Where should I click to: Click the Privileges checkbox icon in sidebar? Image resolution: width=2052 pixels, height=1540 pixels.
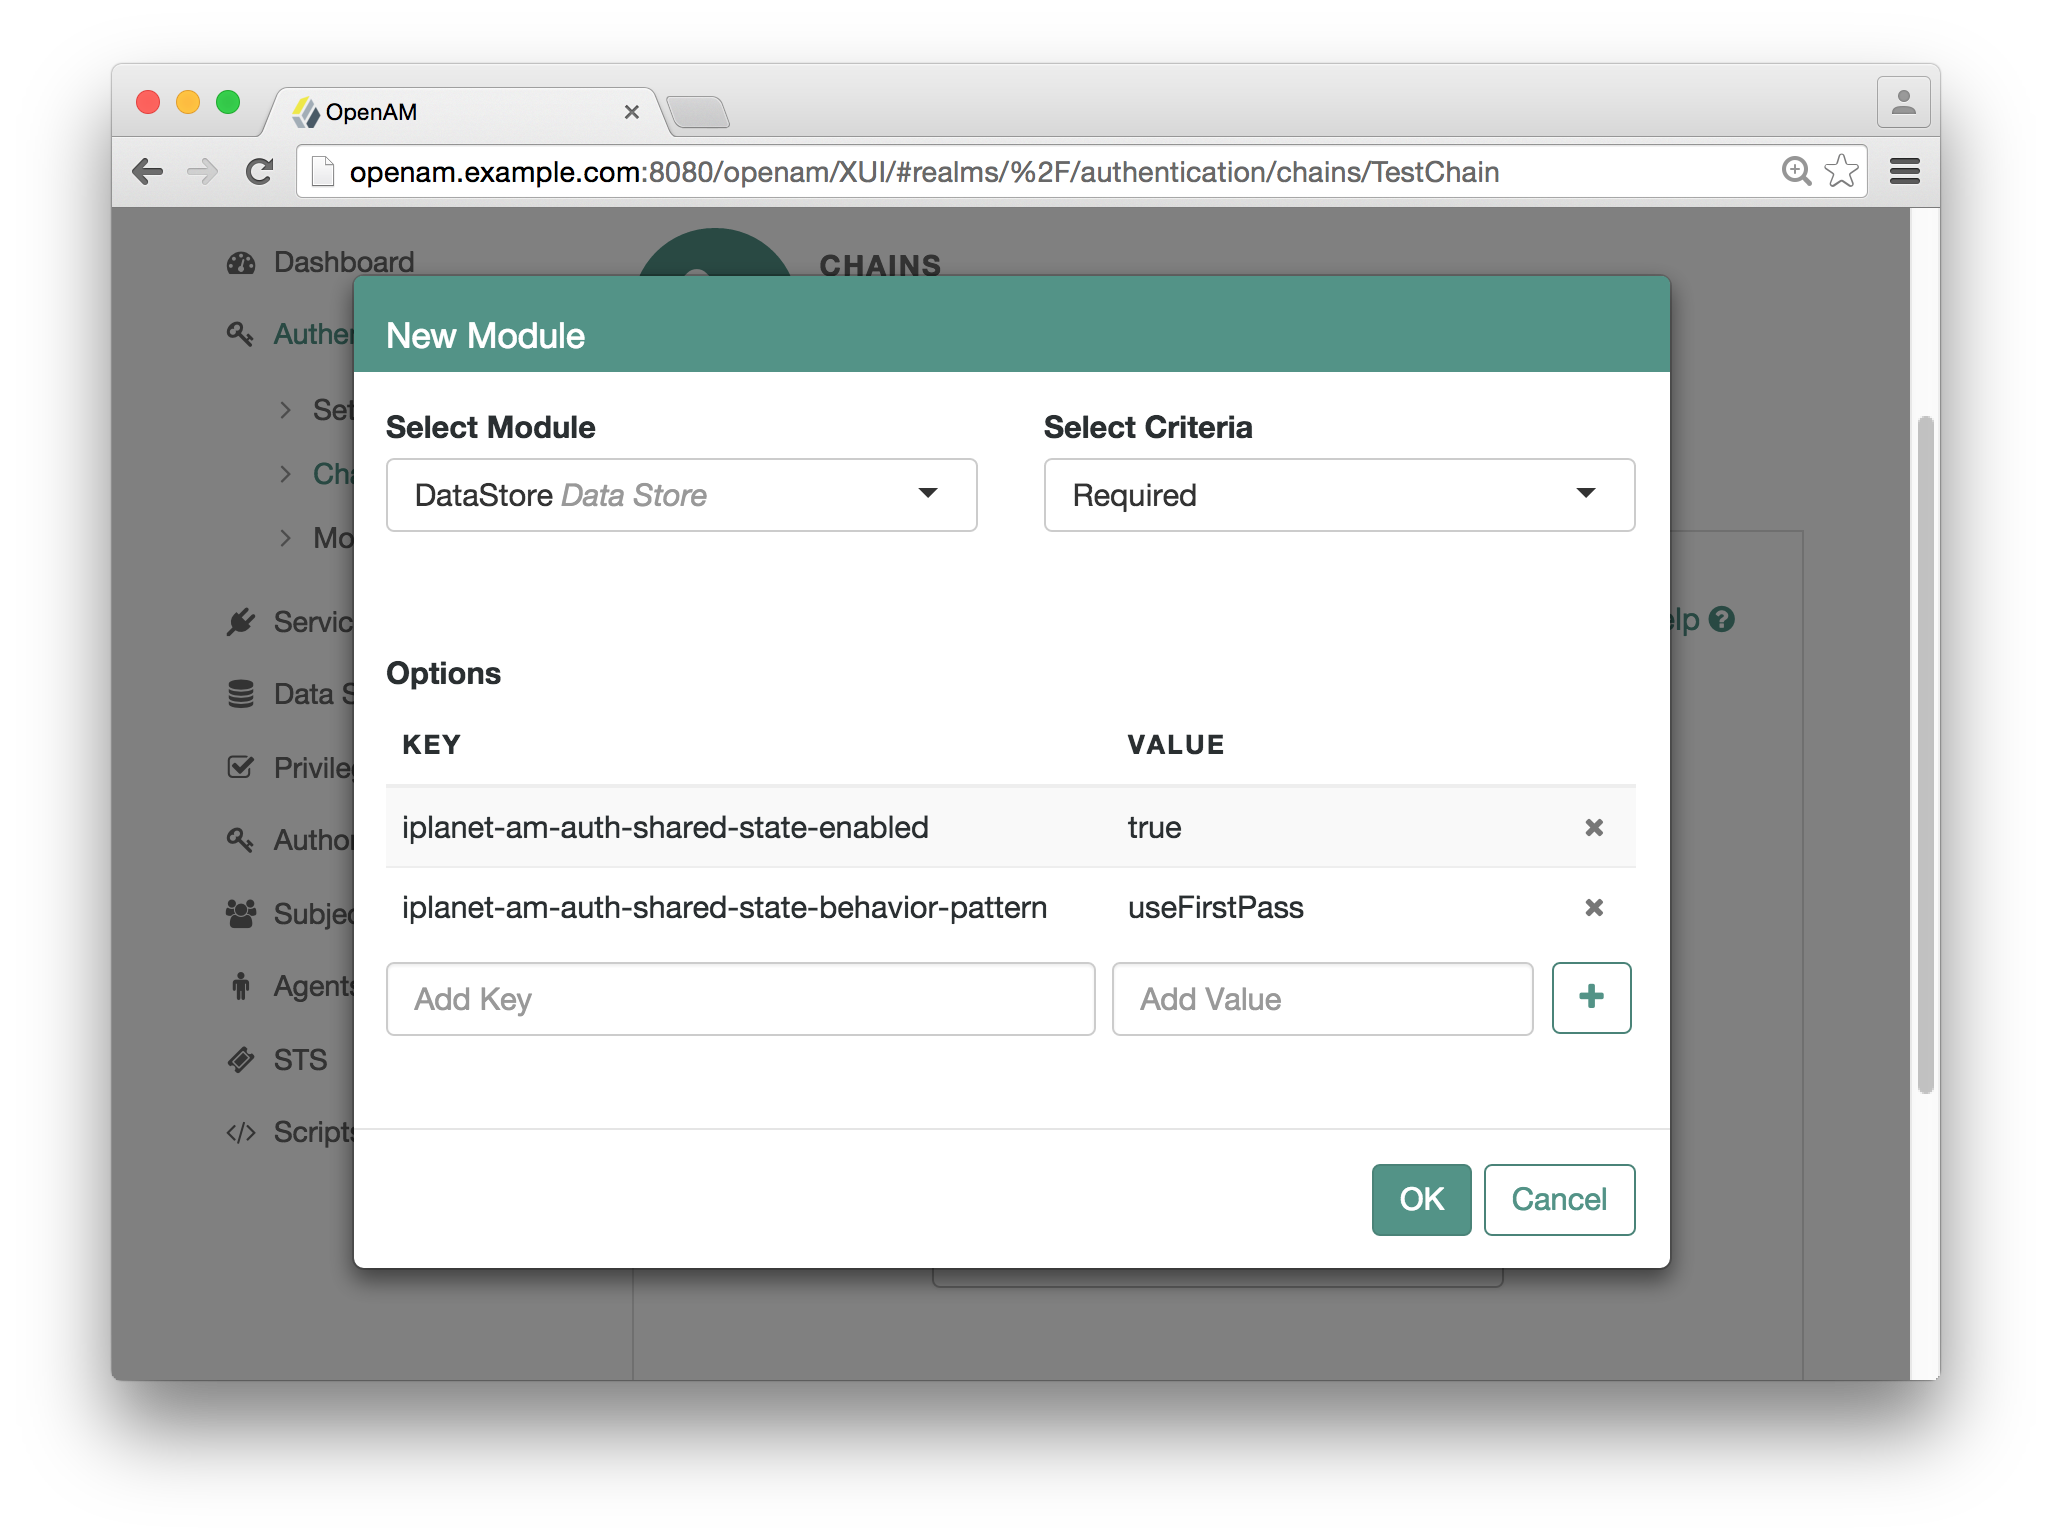click(x=241, y=767)
